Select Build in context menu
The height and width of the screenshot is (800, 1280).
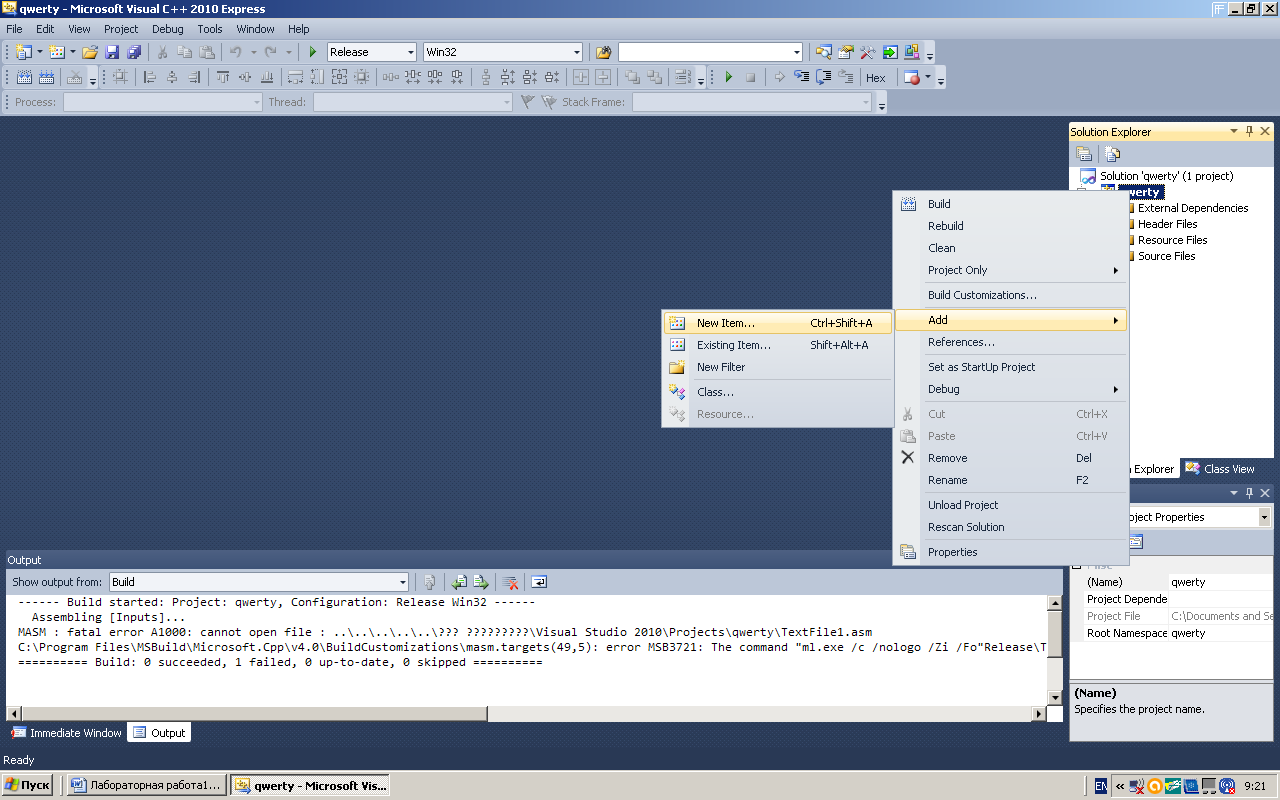point(1011,204)
